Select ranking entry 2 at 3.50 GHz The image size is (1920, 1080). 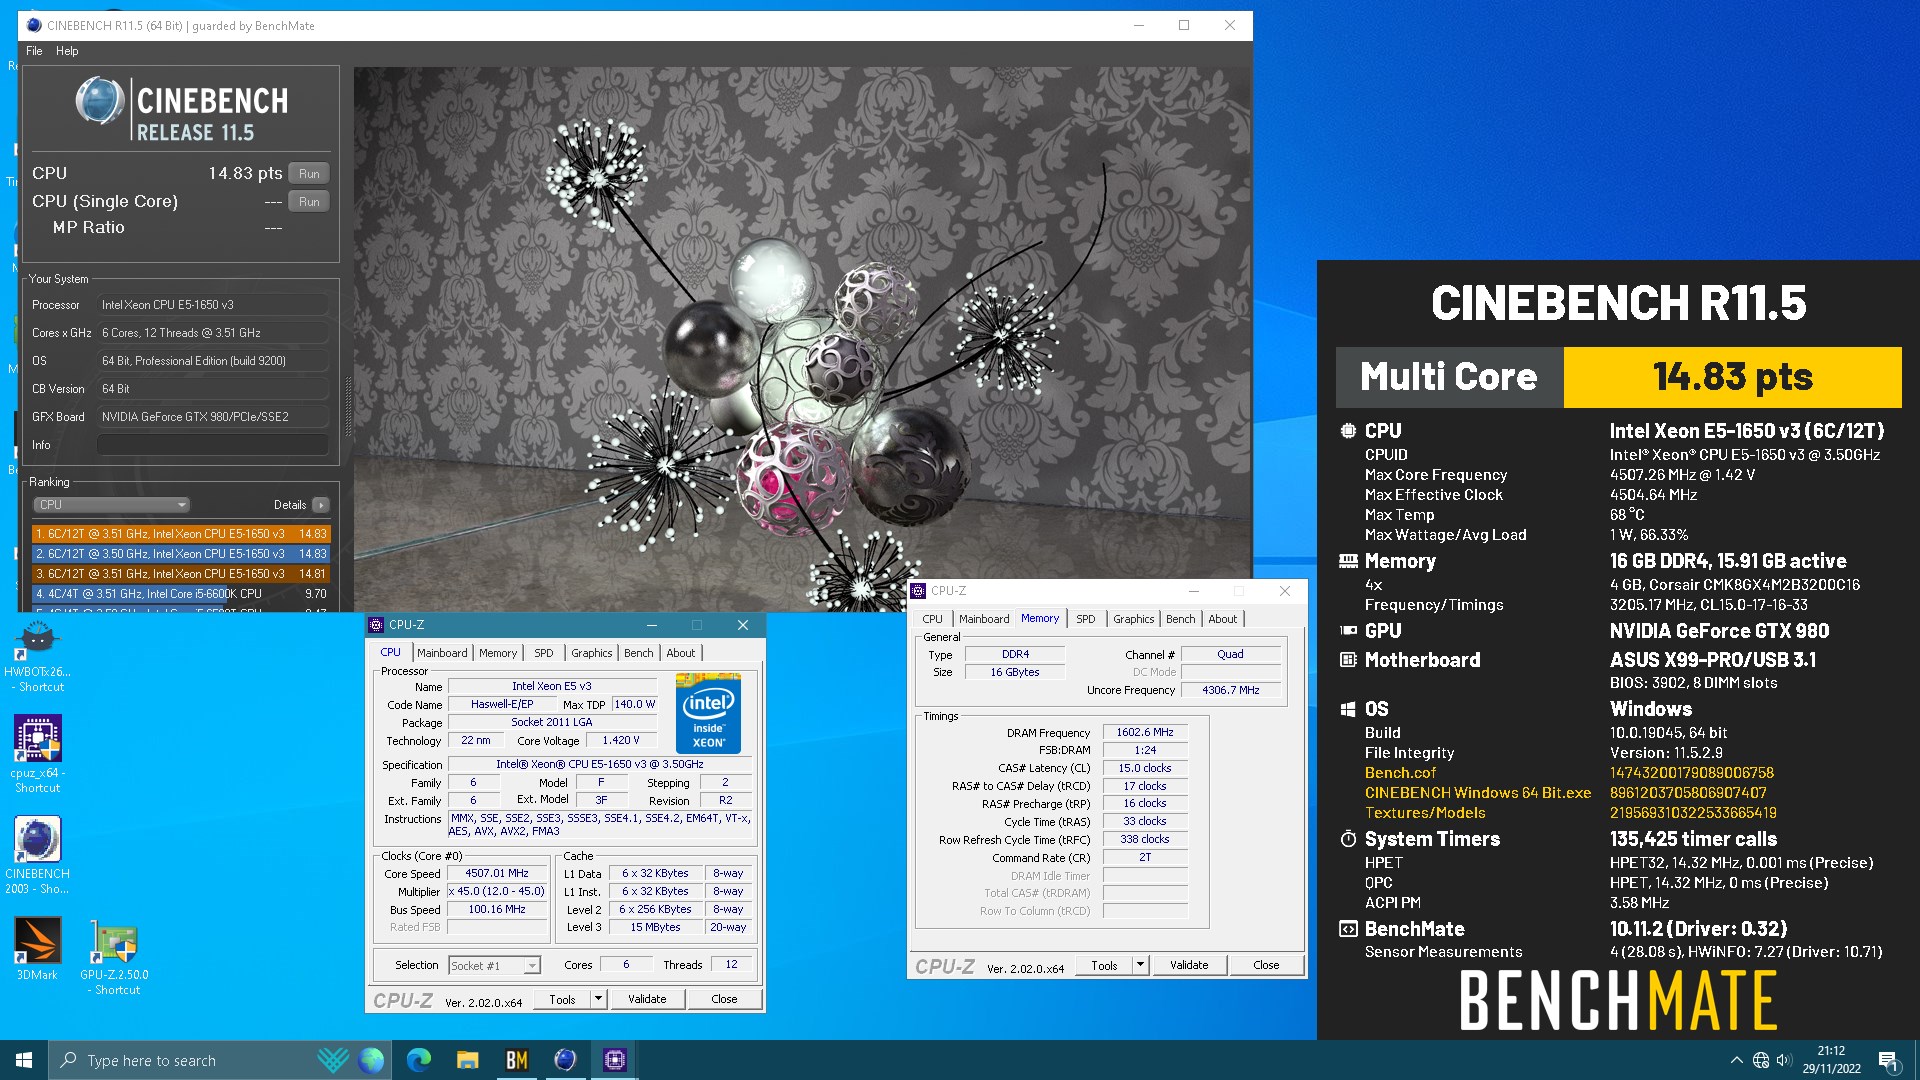[x=181, y=554]
